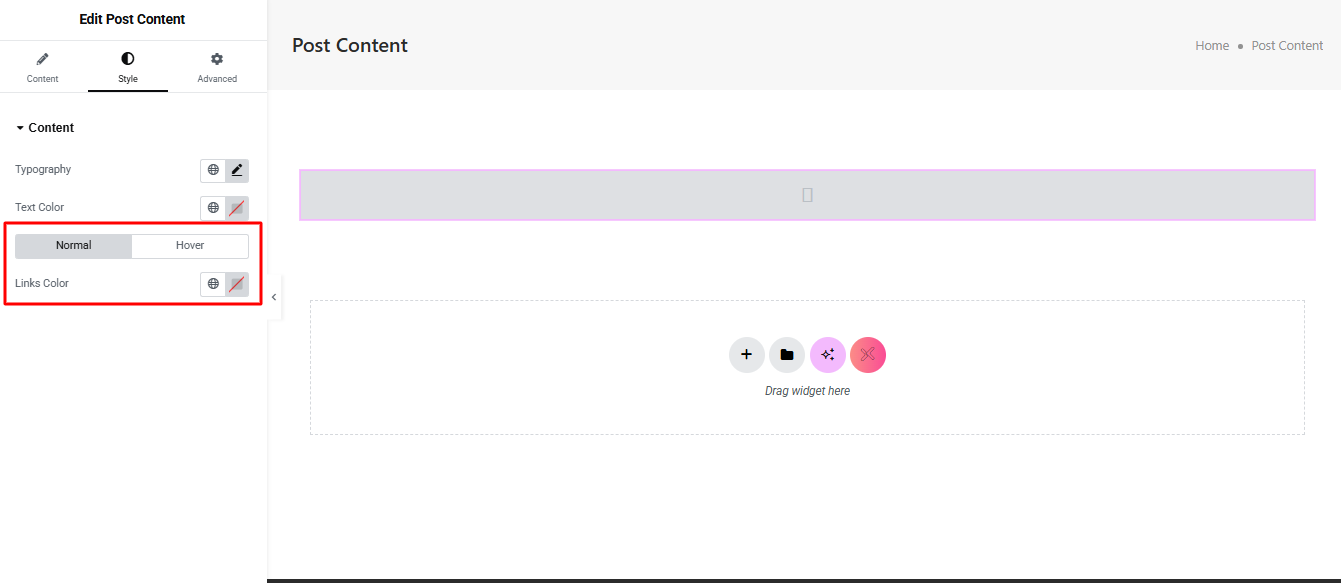Collapse the editor panel with arrow handle

tap(274, 297)
